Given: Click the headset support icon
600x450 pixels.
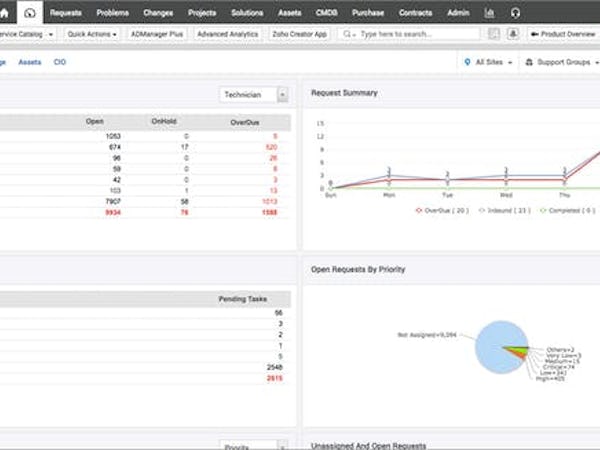Looking at the screenshot, I should [x=515, y=13].
